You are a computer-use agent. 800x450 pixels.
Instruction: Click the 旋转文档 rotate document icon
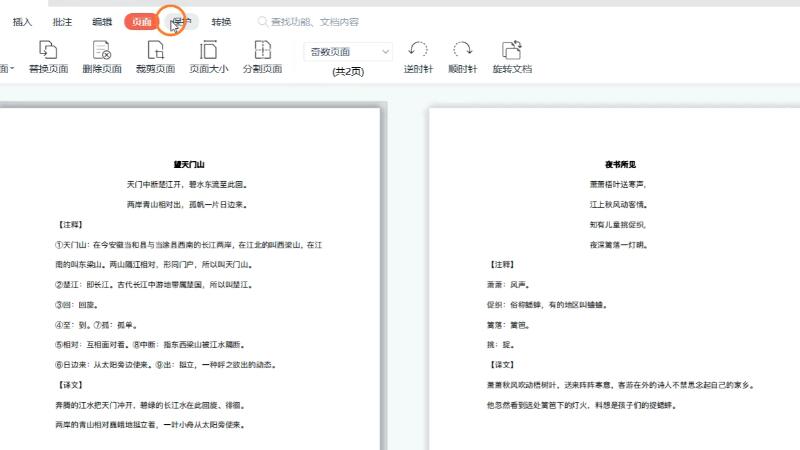click(x=511, y=57)
